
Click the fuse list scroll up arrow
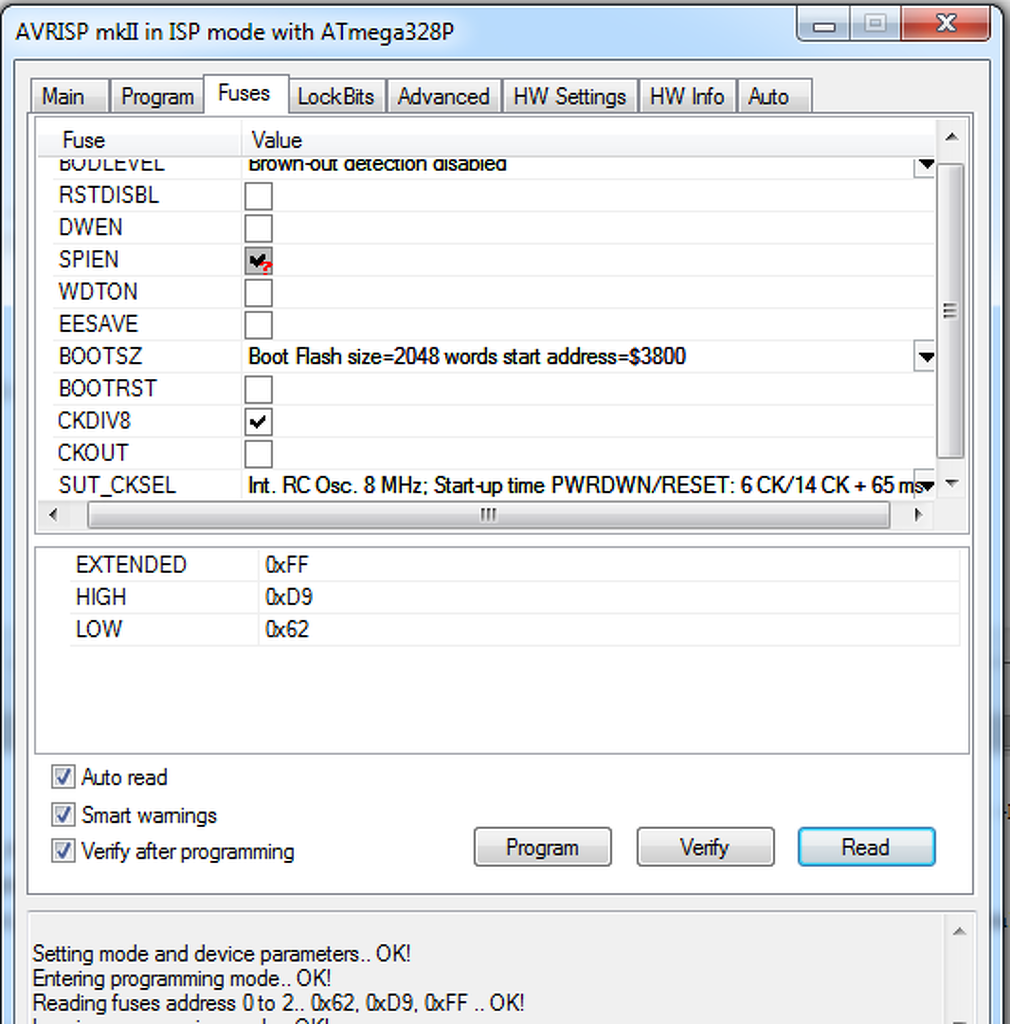(951, 137)
